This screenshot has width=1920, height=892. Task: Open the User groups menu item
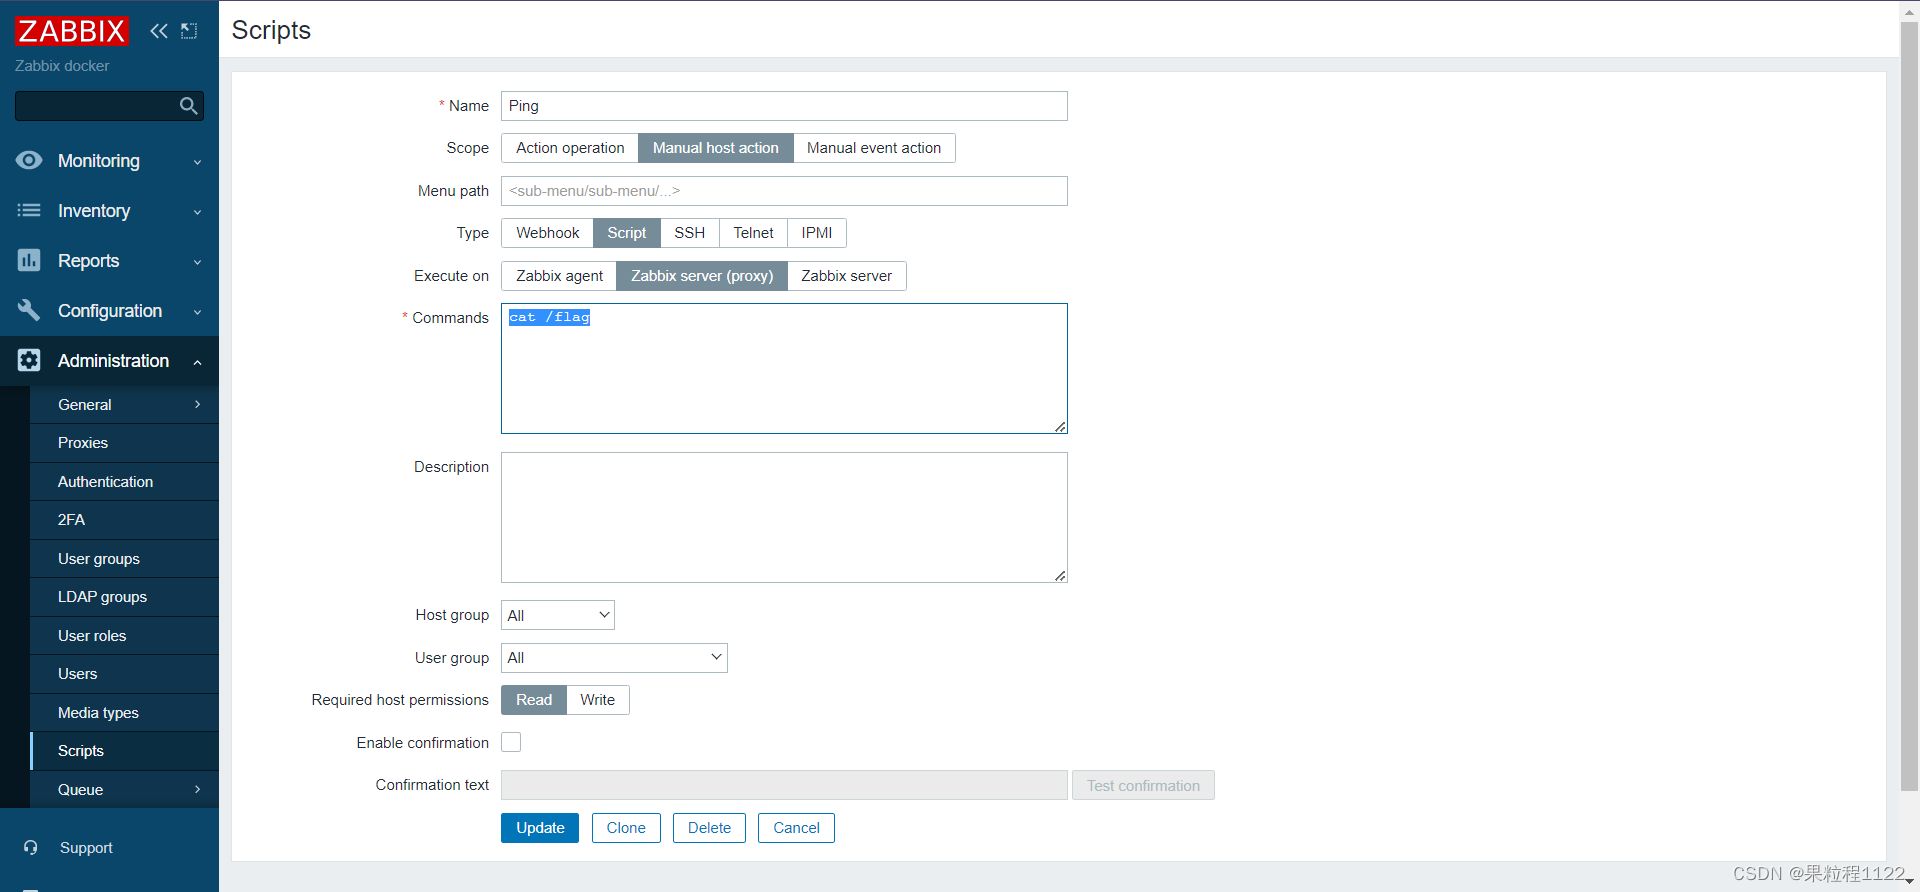click(x=124, y=559)
